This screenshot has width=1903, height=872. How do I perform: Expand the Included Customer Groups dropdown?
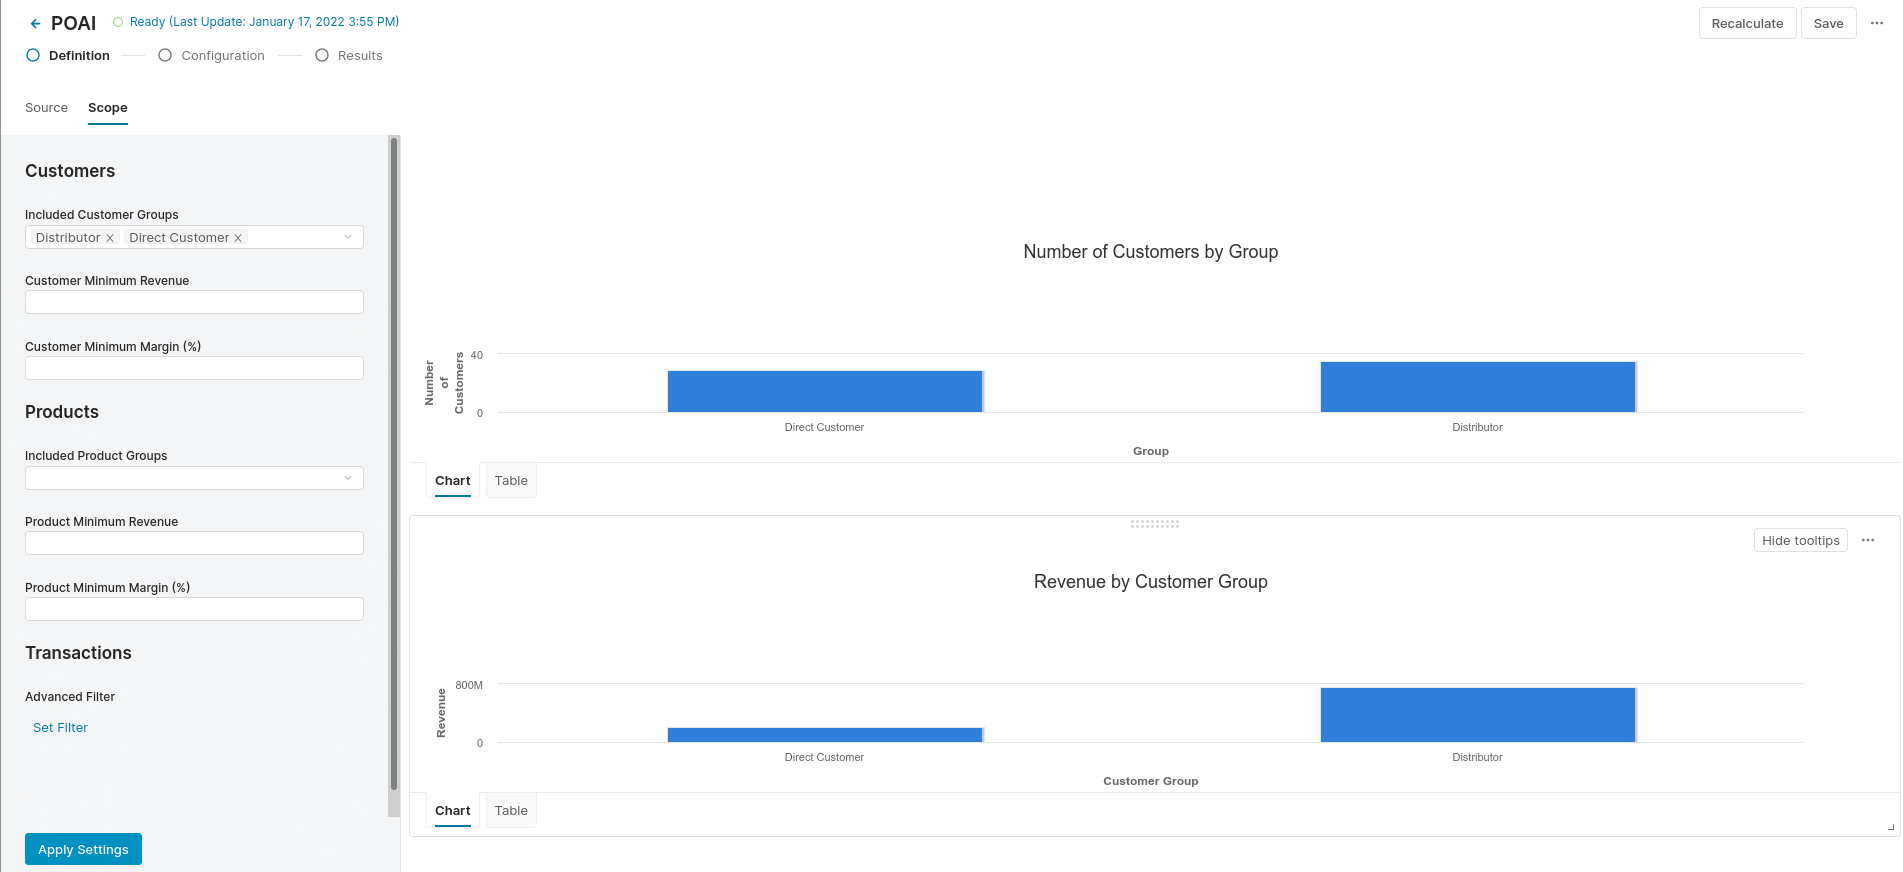(x=347, y=237)
